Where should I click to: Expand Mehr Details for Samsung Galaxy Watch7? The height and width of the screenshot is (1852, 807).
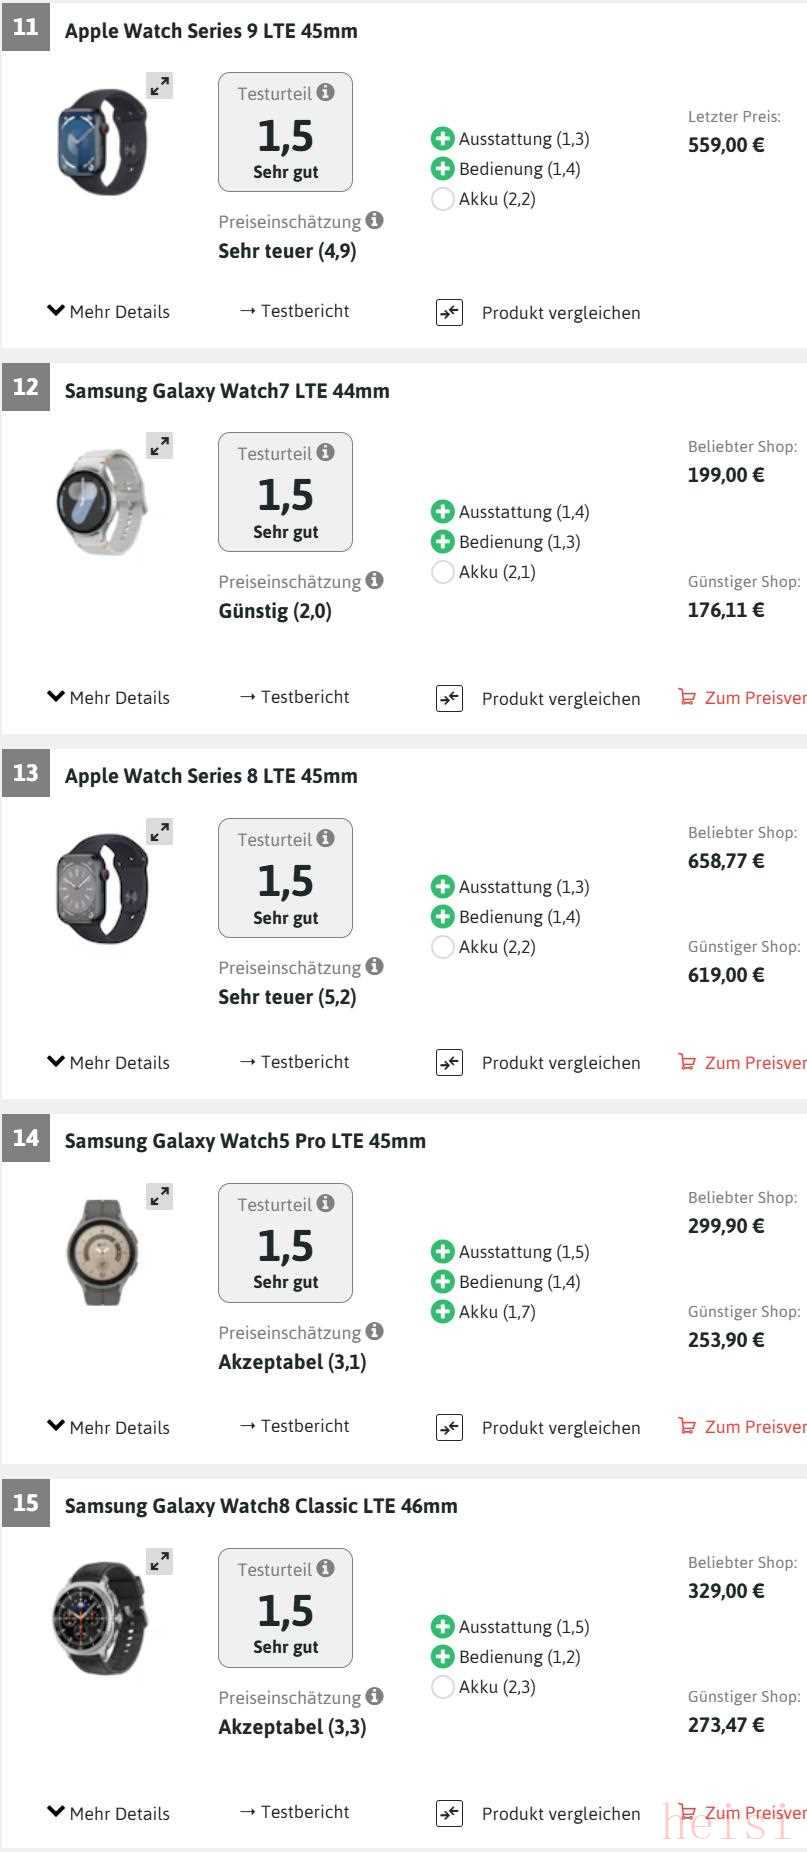click(x=109, y=698)
